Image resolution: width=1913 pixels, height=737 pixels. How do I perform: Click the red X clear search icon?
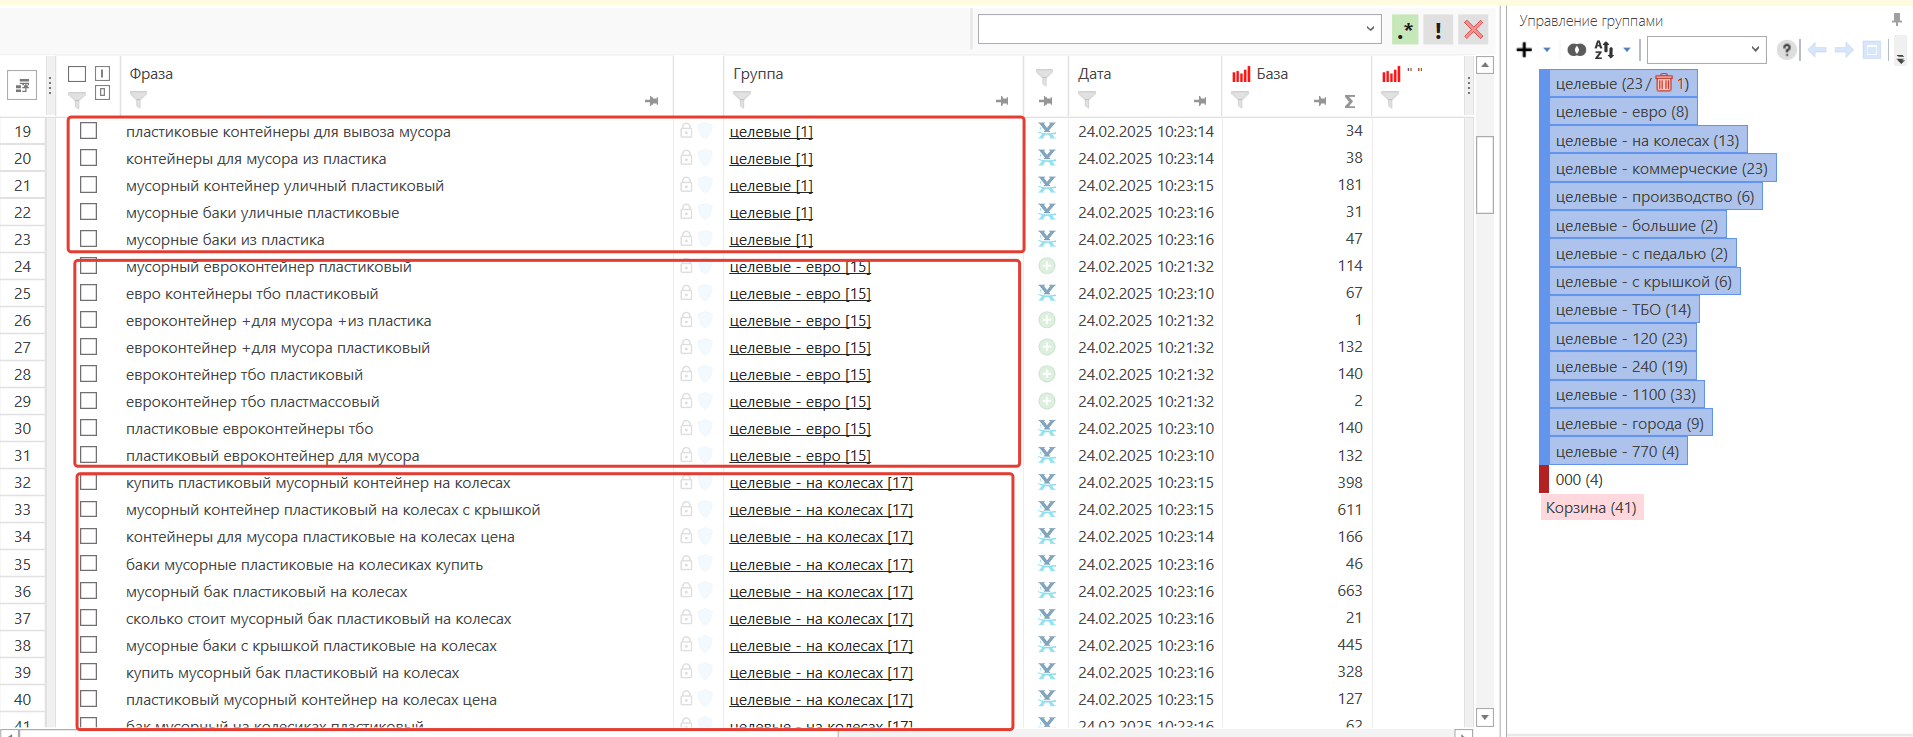[x=1473, y=30]
